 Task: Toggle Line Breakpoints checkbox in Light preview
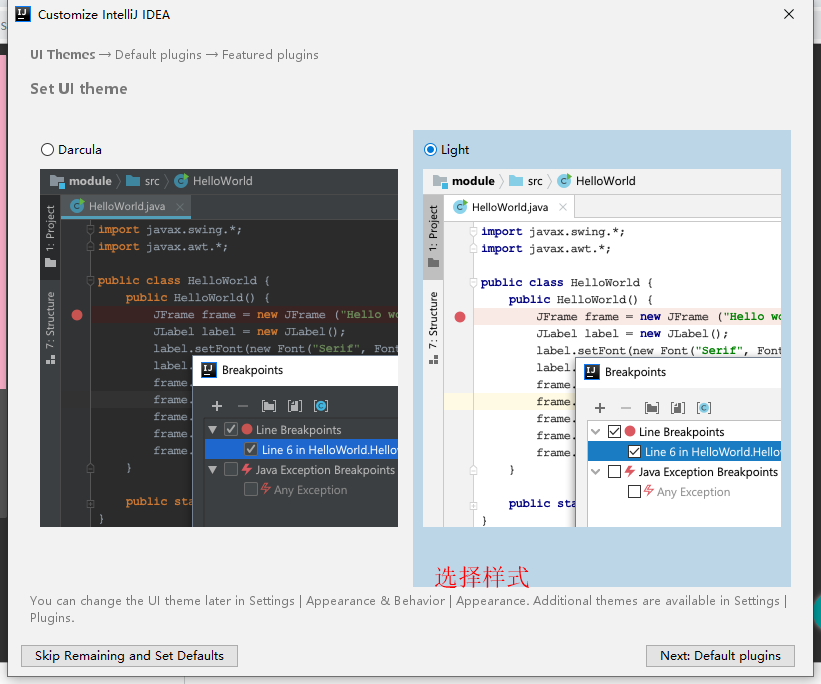point(614,432)
